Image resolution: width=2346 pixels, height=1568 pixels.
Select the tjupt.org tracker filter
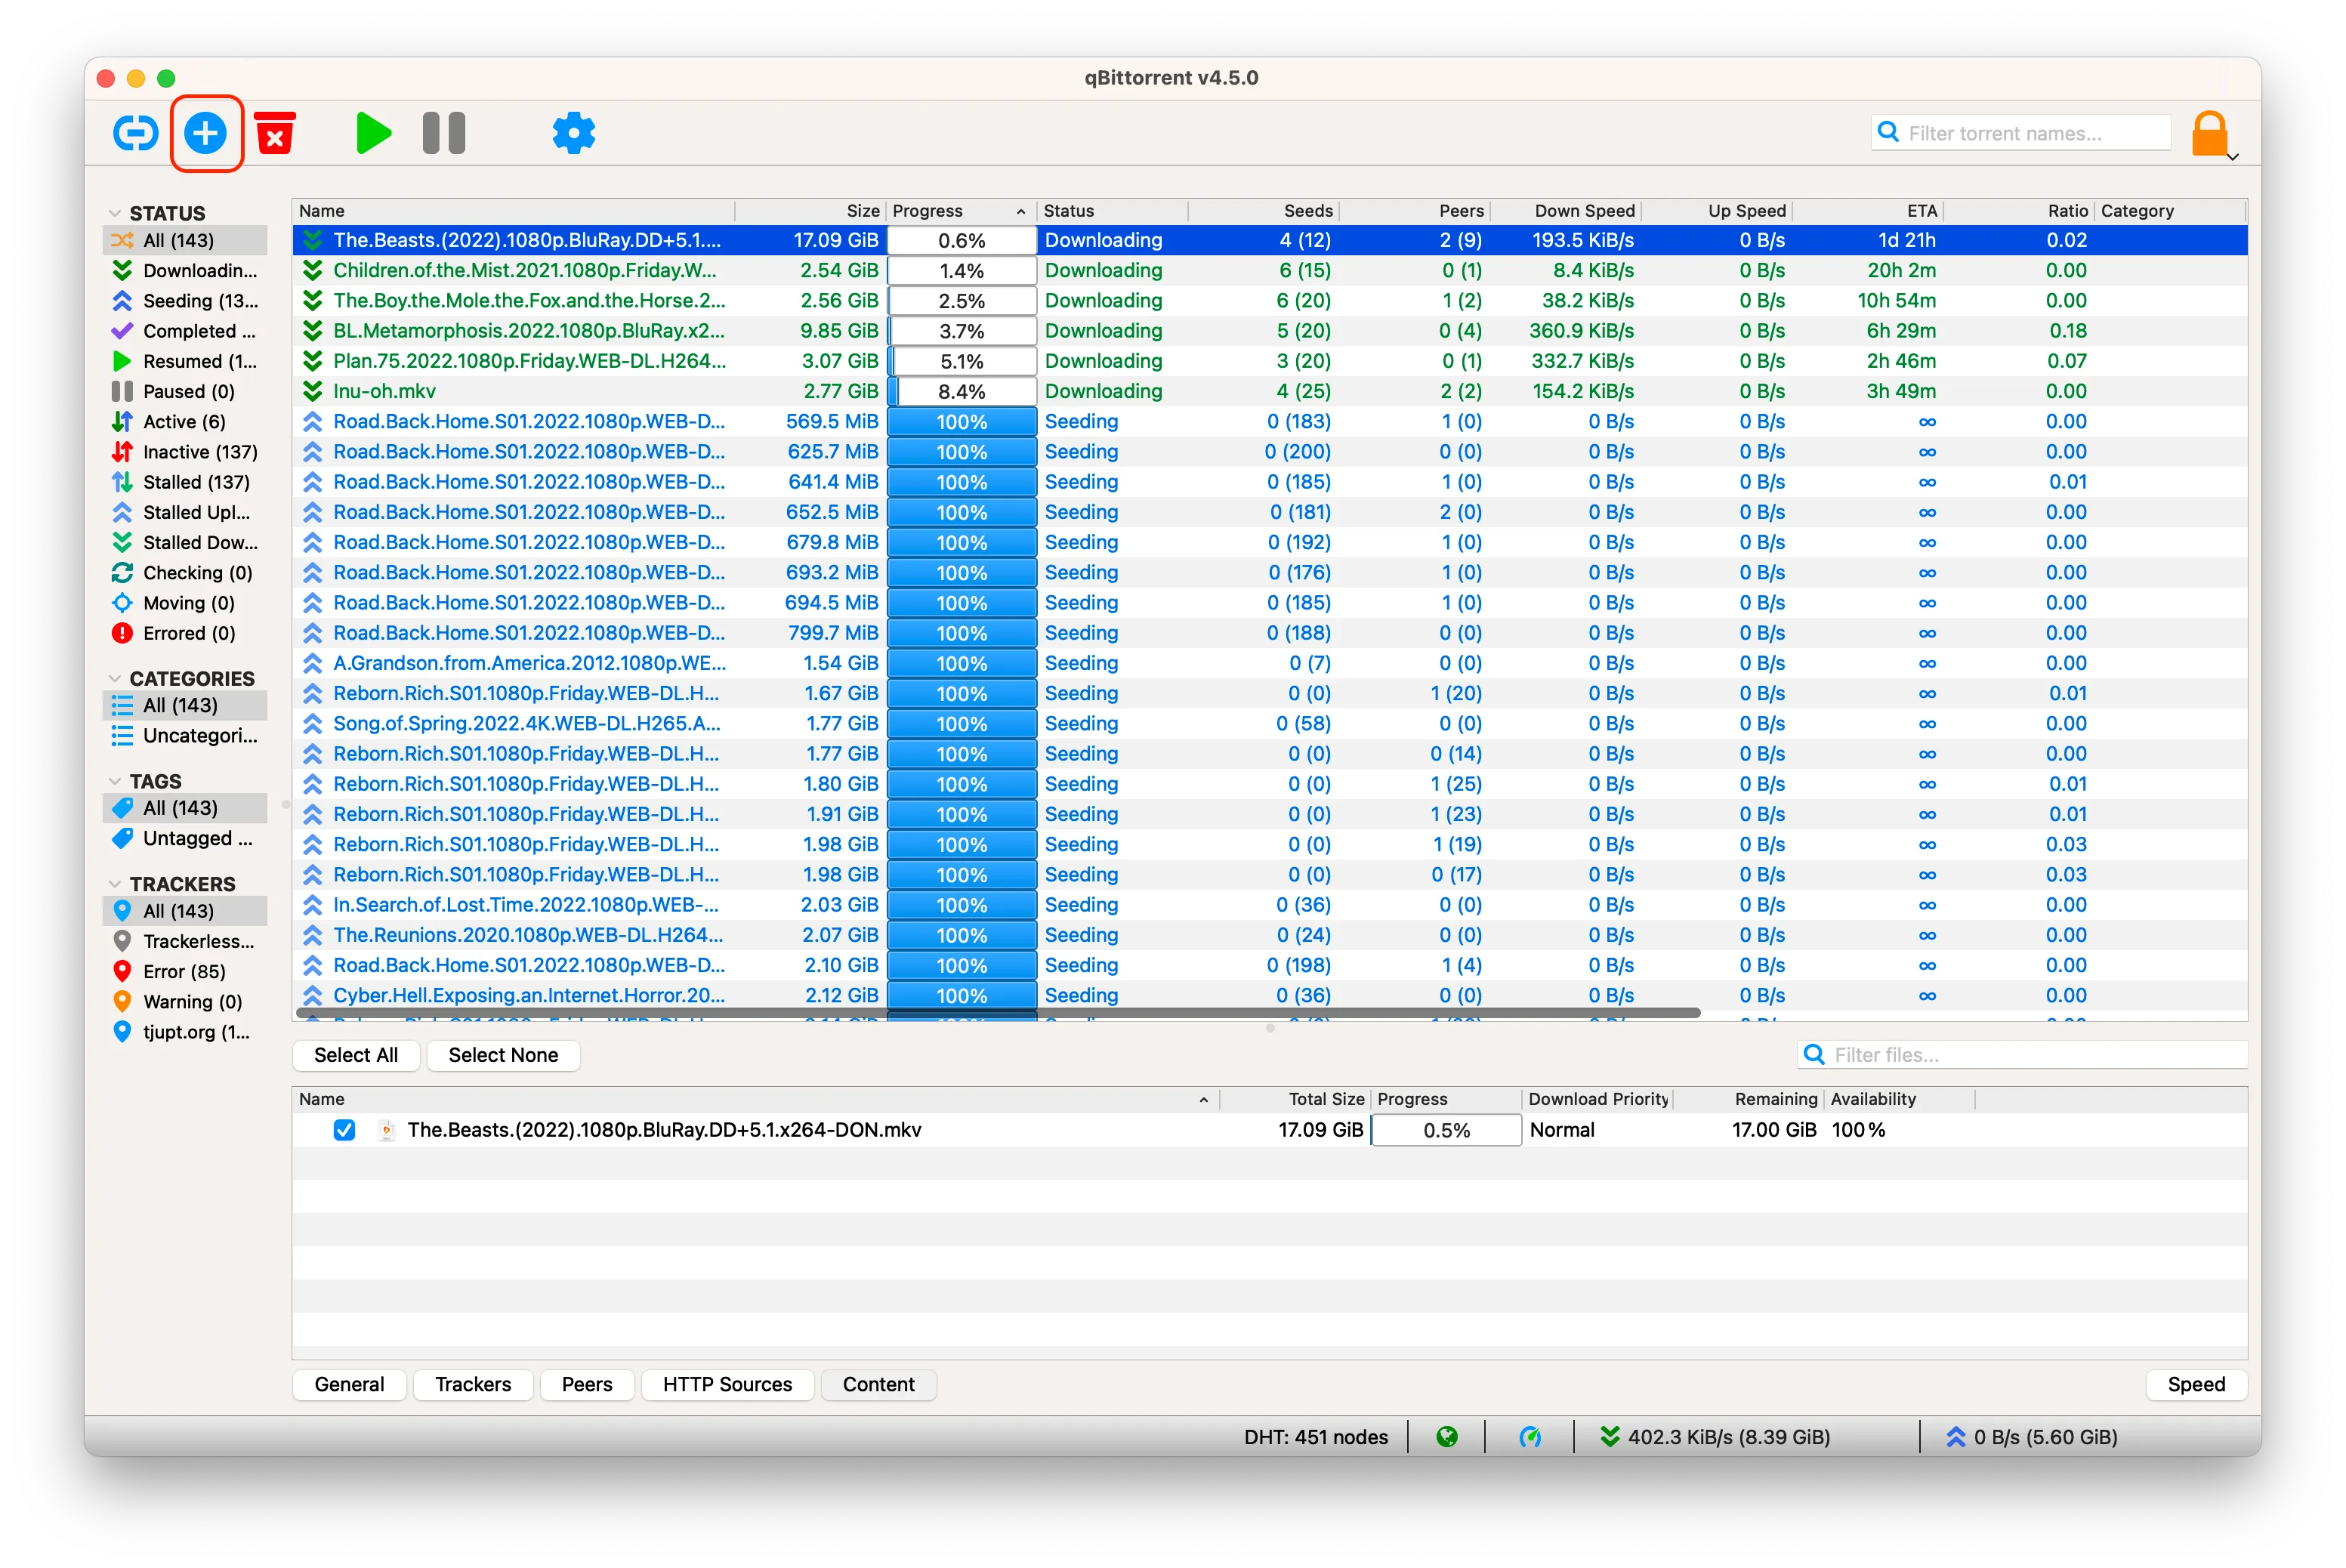185,1032
